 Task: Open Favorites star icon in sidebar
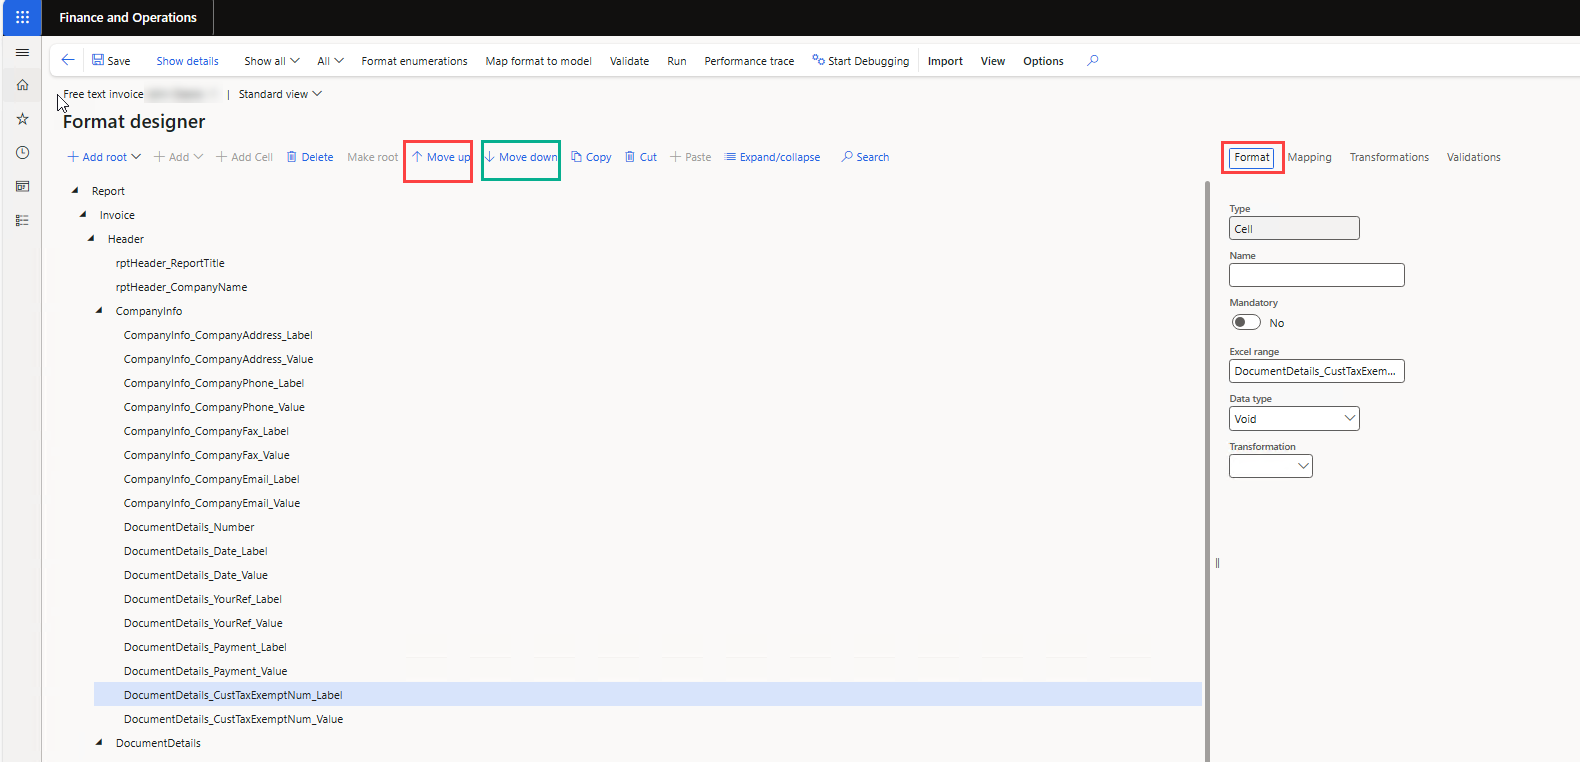click(x=22, y=119)
